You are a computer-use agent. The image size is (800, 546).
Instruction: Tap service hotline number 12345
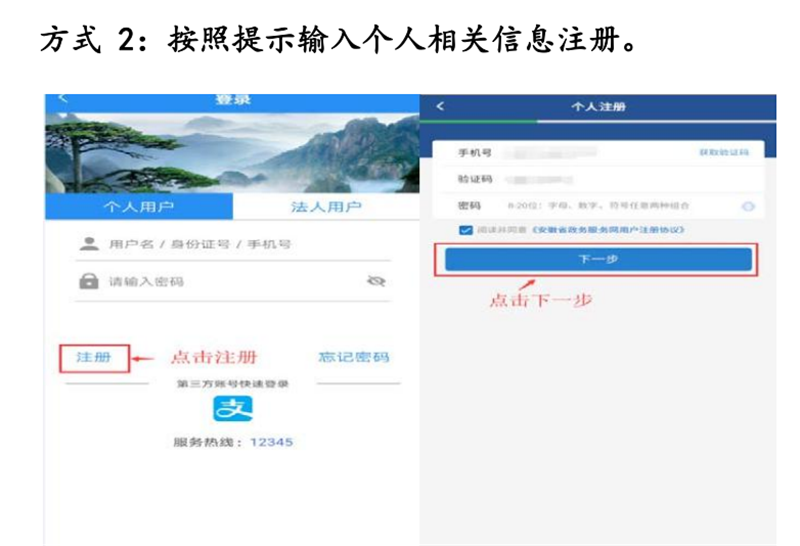[271, 442]
